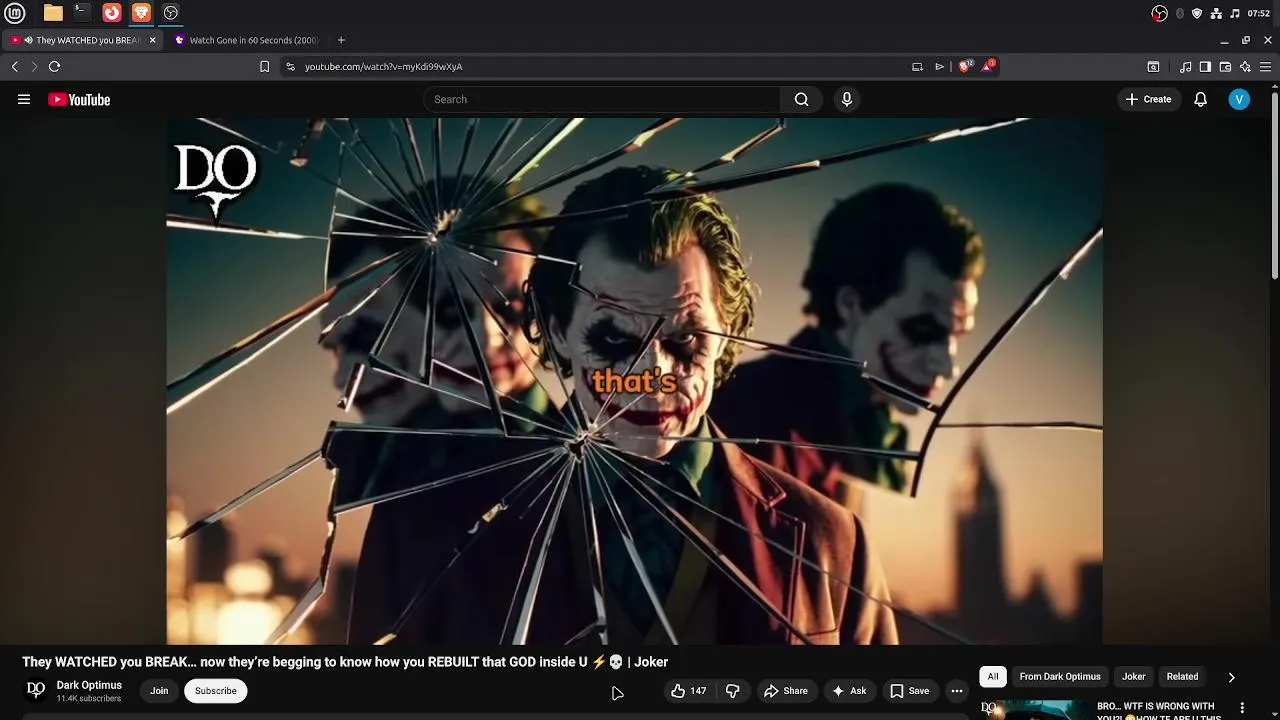This screenshot has height=720, width=1280.
Task: Dislike the video with thumbs down
Action: click(x=733, y=691)
